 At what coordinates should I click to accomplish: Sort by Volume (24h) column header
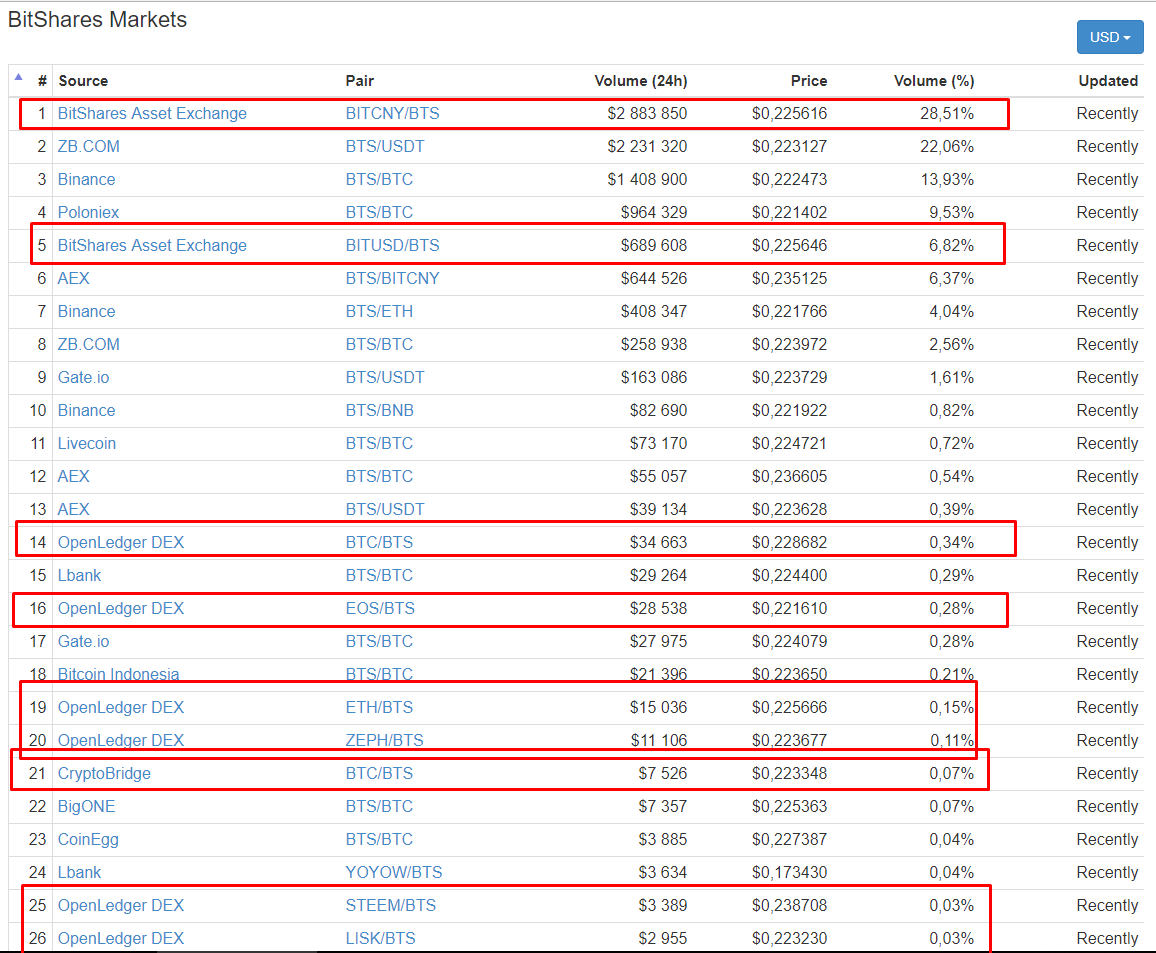(640, 81)
